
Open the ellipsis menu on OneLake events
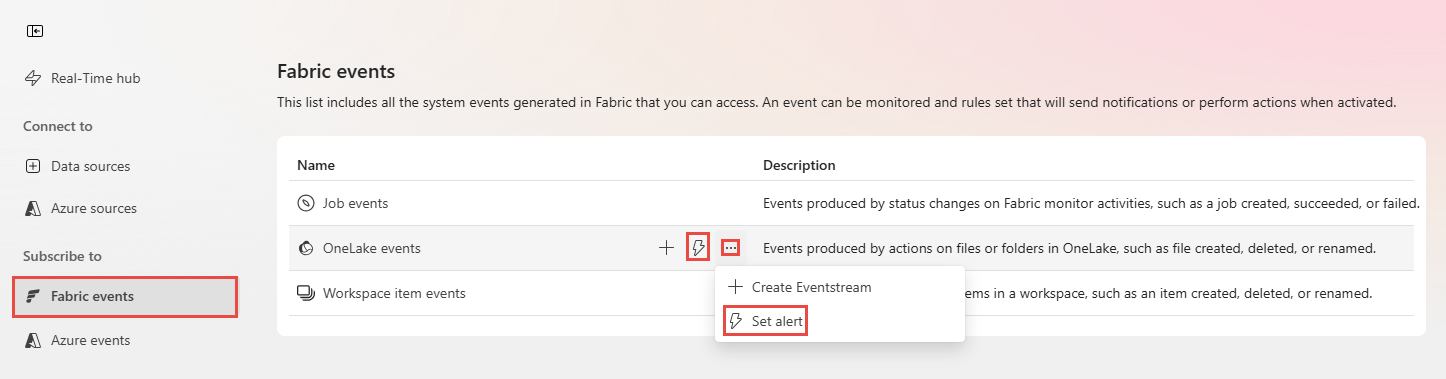tap(731, 247)
